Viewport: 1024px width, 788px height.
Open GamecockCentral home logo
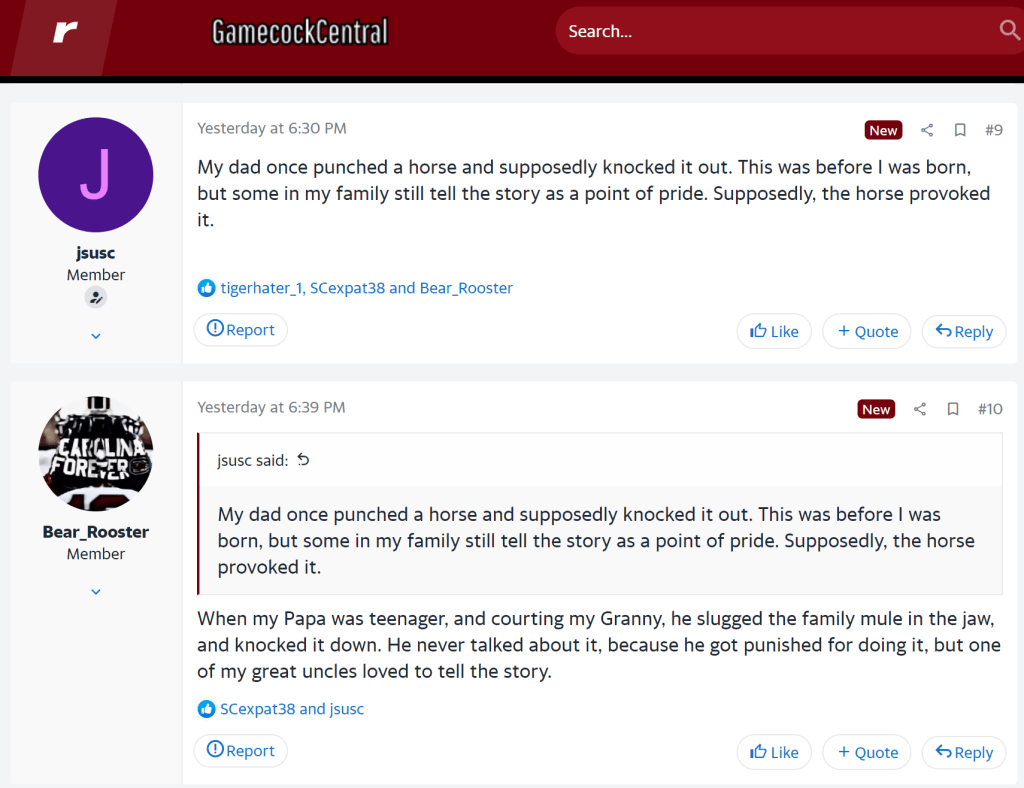pyautogui.click(x=300, y=32)
